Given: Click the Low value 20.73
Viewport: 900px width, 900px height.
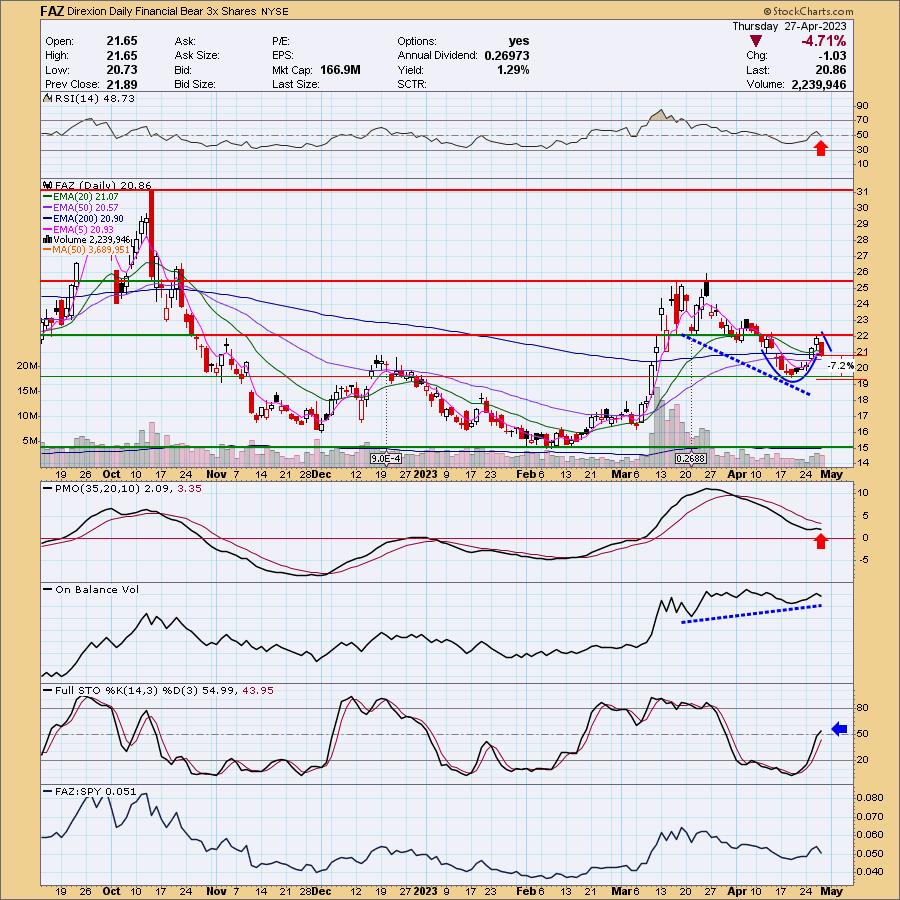Looking at the screenshot, I should tap(122, 69).
